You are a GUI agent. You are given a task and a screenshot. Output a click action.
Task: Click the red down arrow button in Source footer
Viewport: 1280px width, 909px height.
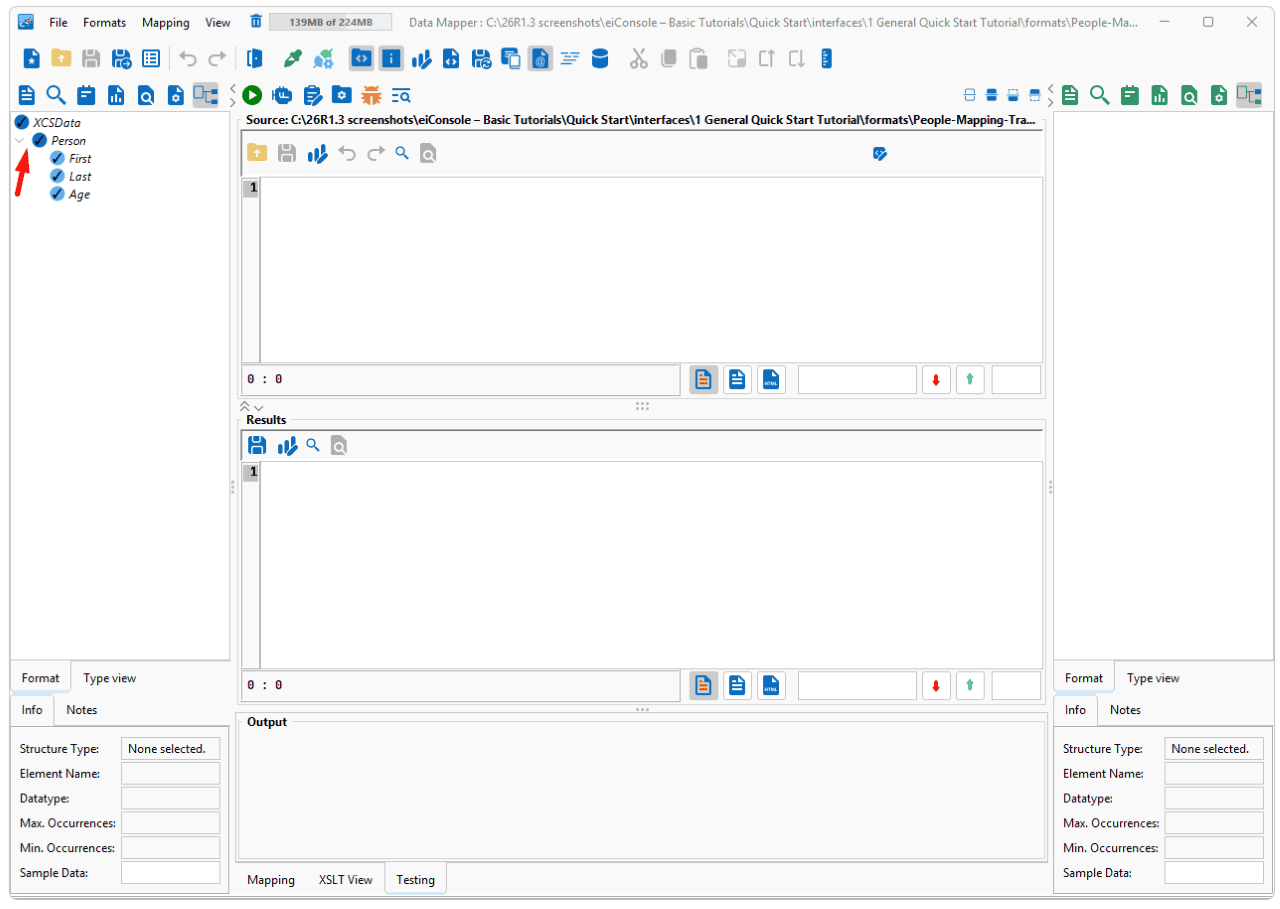click(x=936, y=380)
